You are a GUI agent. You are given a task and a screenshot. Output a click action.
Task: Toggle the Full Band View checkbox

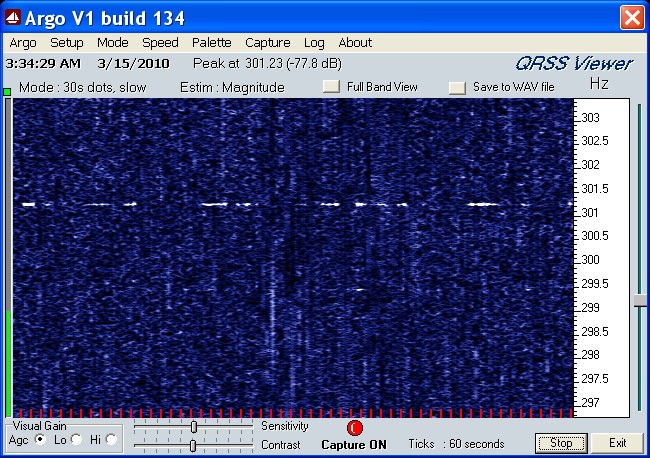[331, 87]
